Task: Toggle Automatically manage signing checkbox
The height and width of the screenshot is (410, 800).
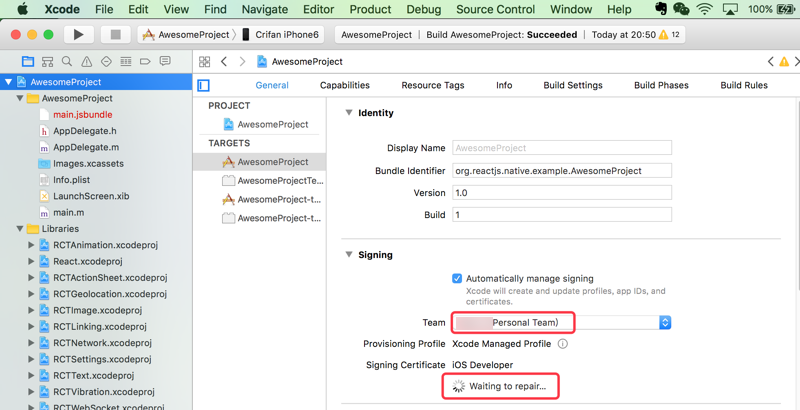Action: [x=457, y=279]
